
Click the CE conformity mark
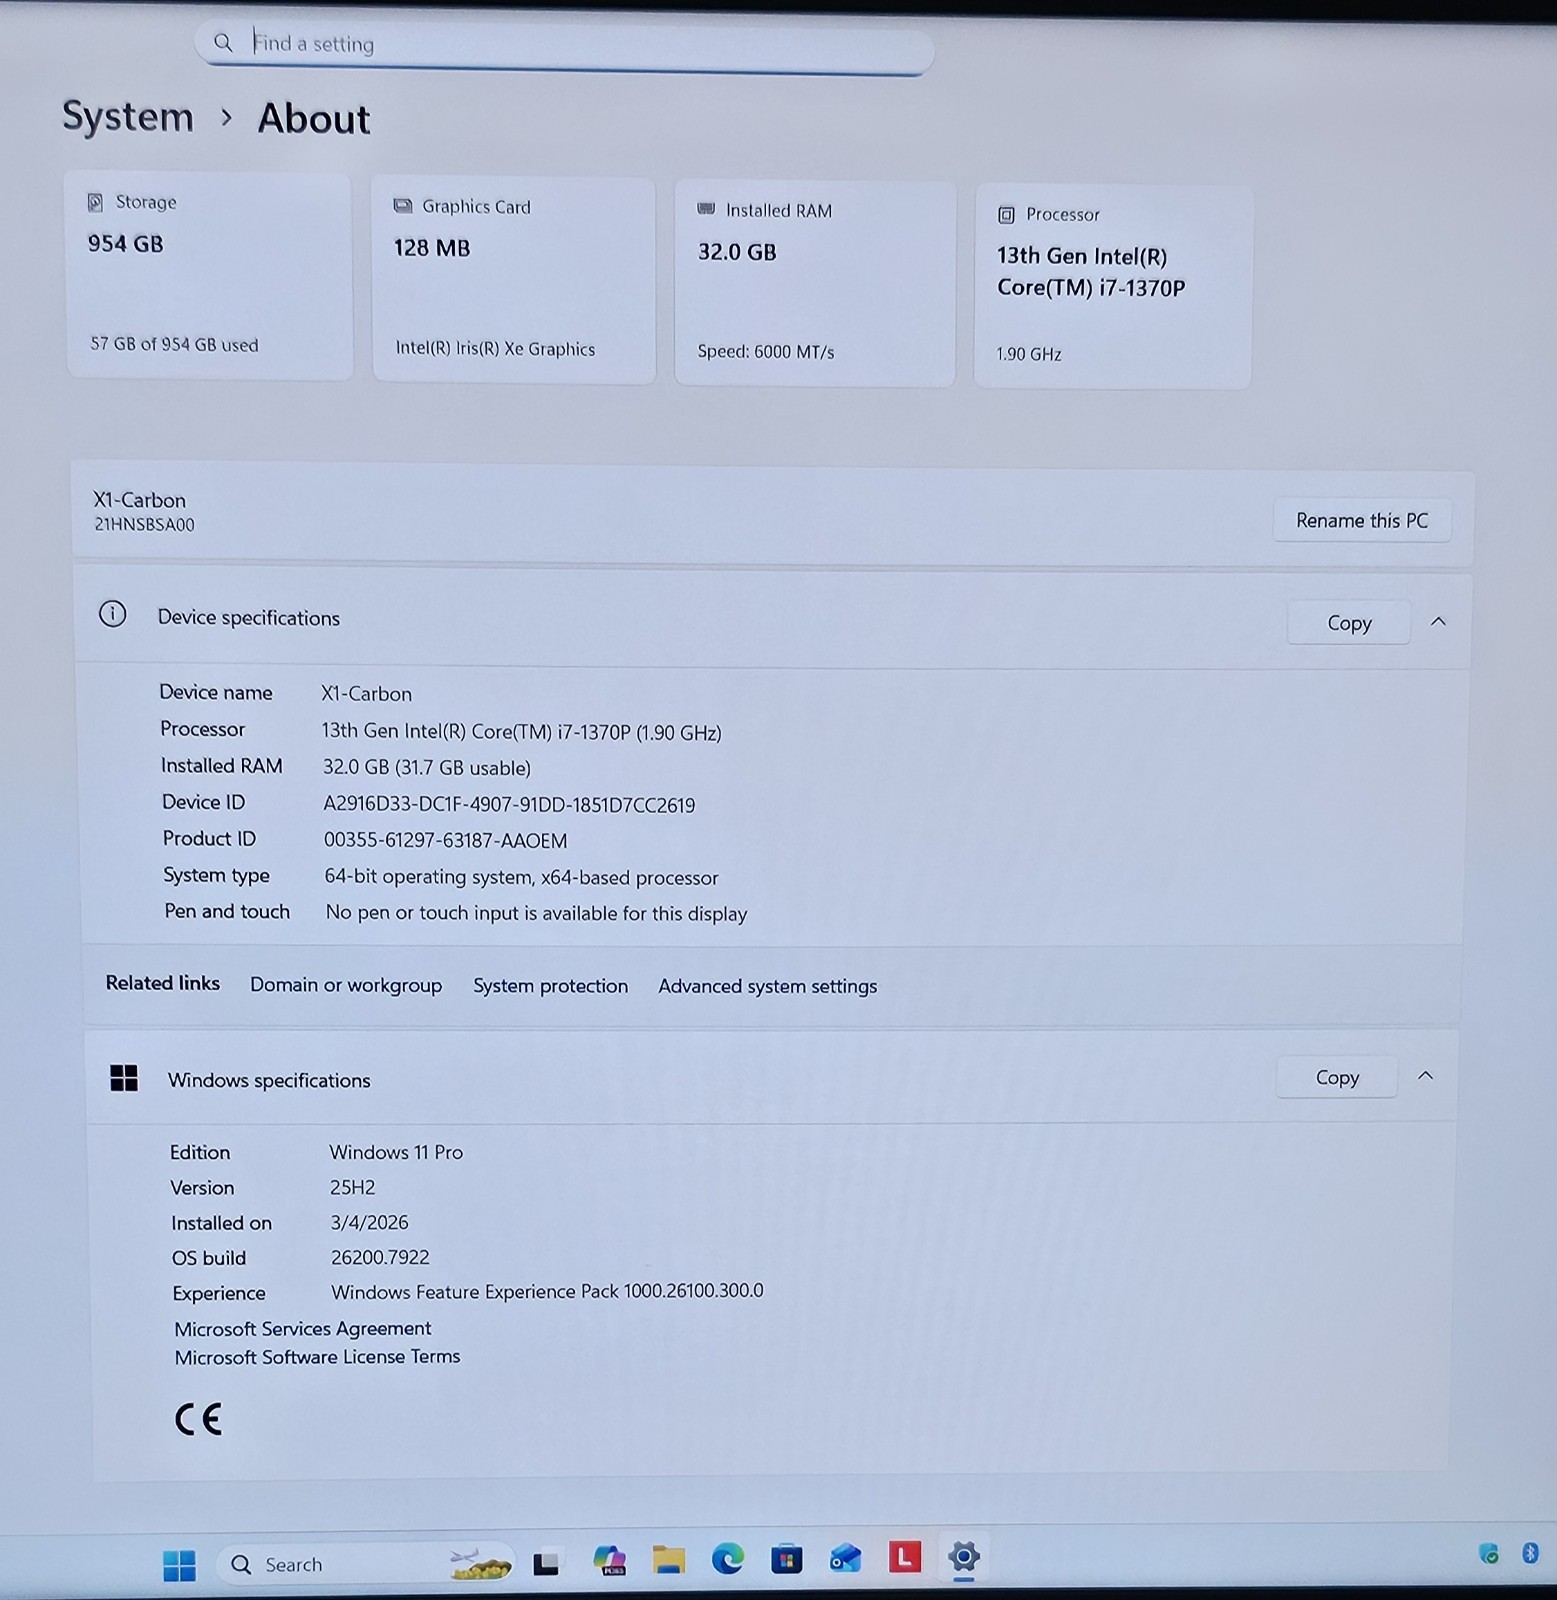[198, 1419]
